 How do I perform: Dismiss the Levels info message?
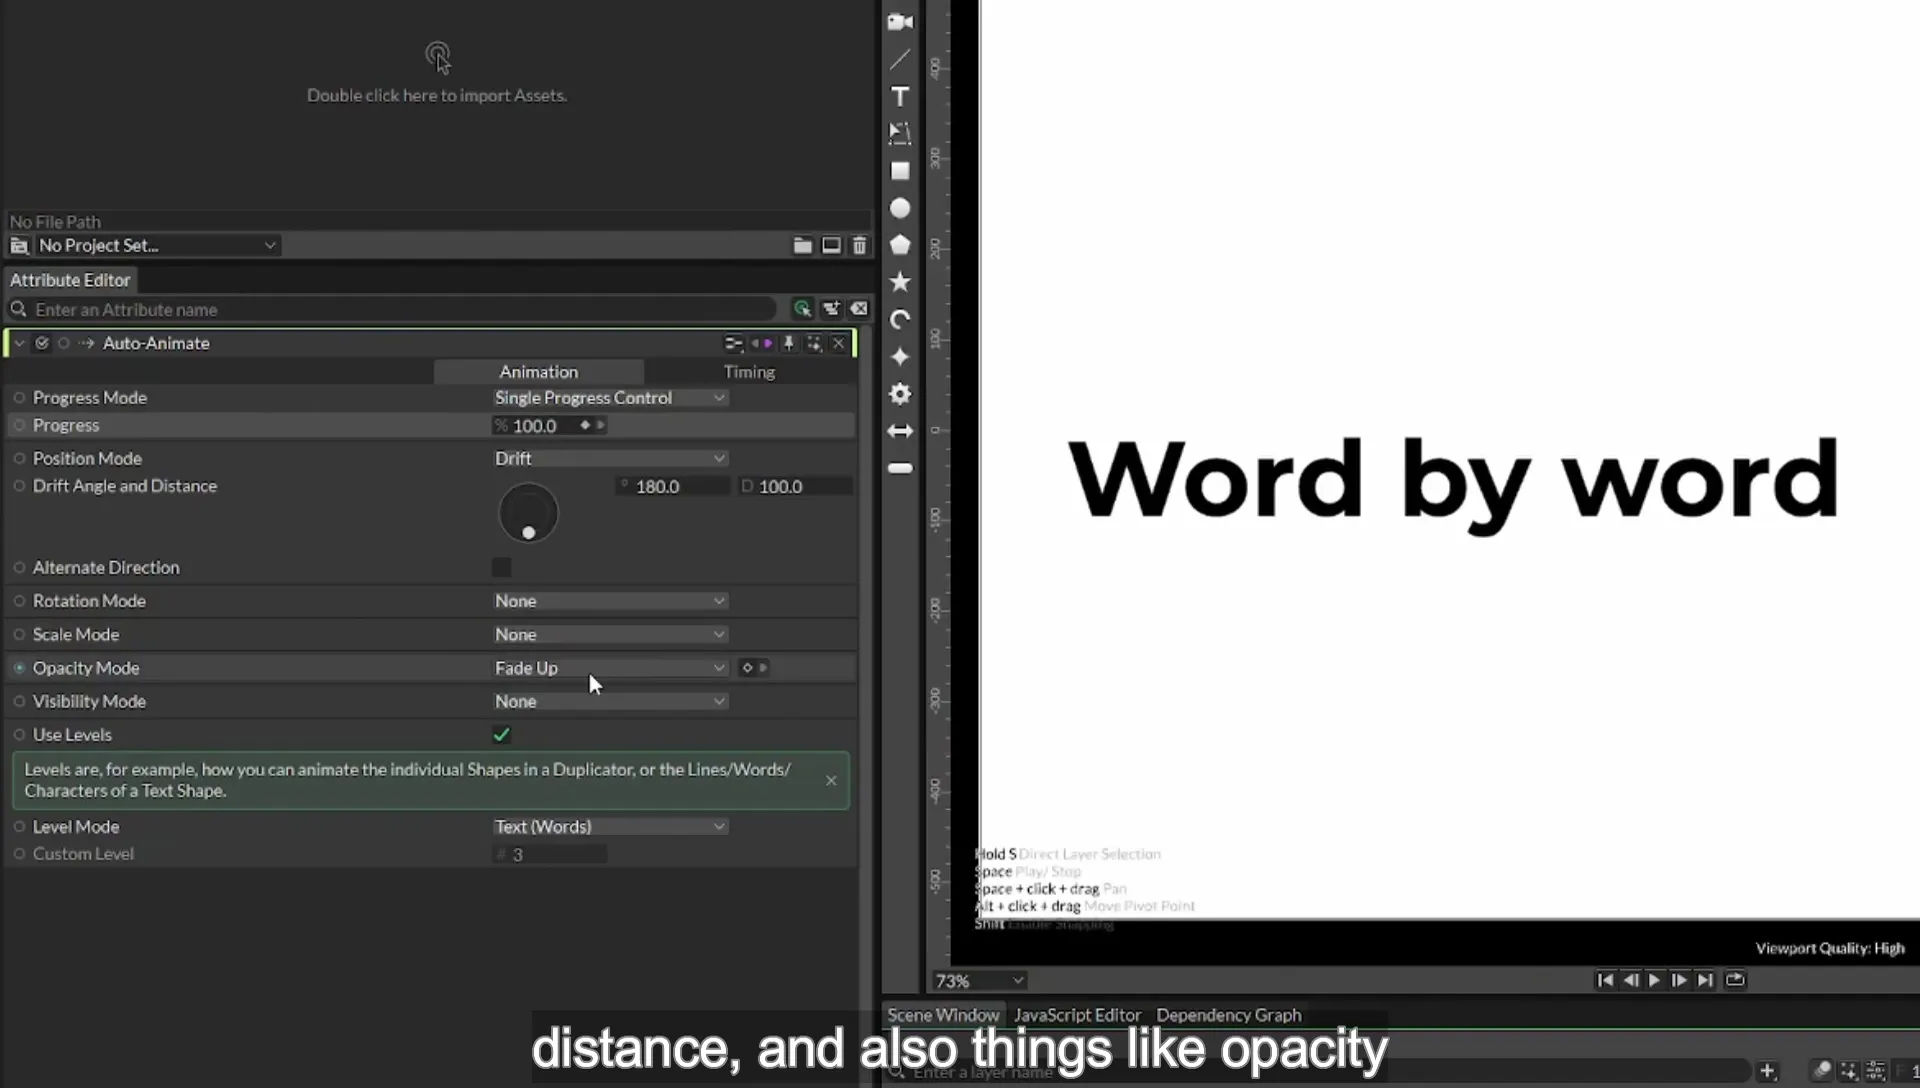click(831, 780)
